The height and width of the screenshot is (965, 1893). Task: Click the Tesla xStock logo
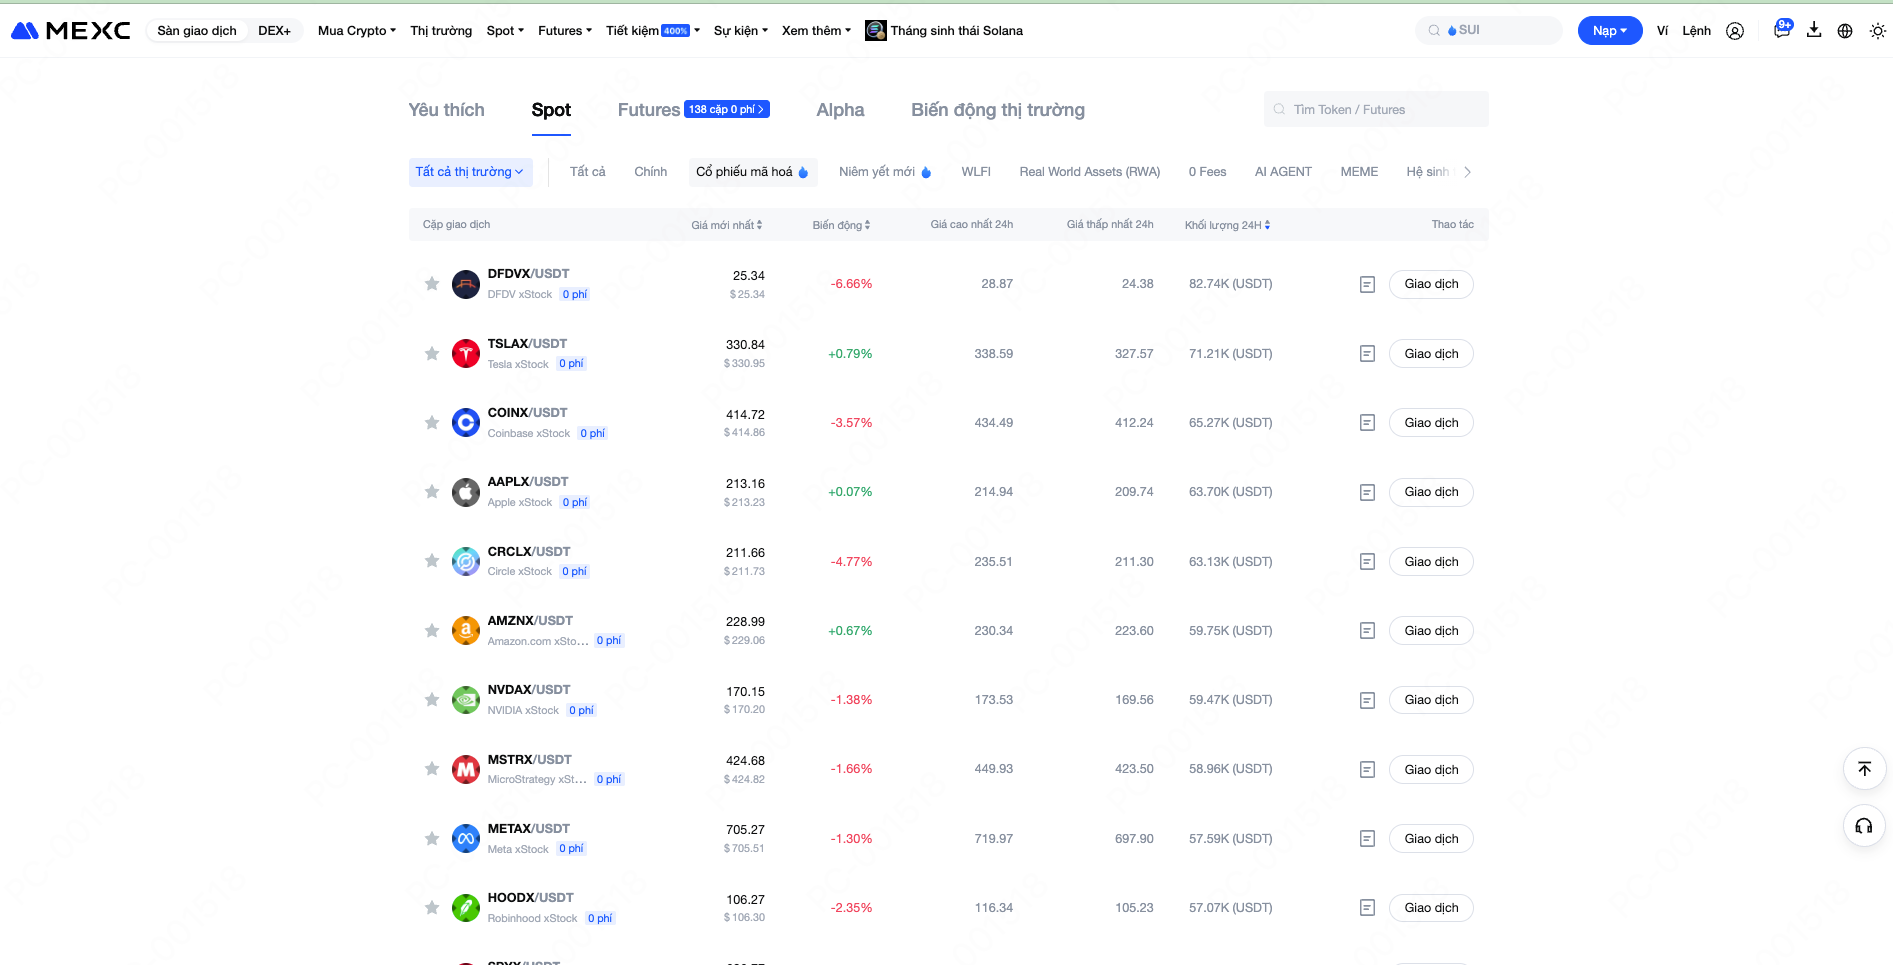click(466, 354)
